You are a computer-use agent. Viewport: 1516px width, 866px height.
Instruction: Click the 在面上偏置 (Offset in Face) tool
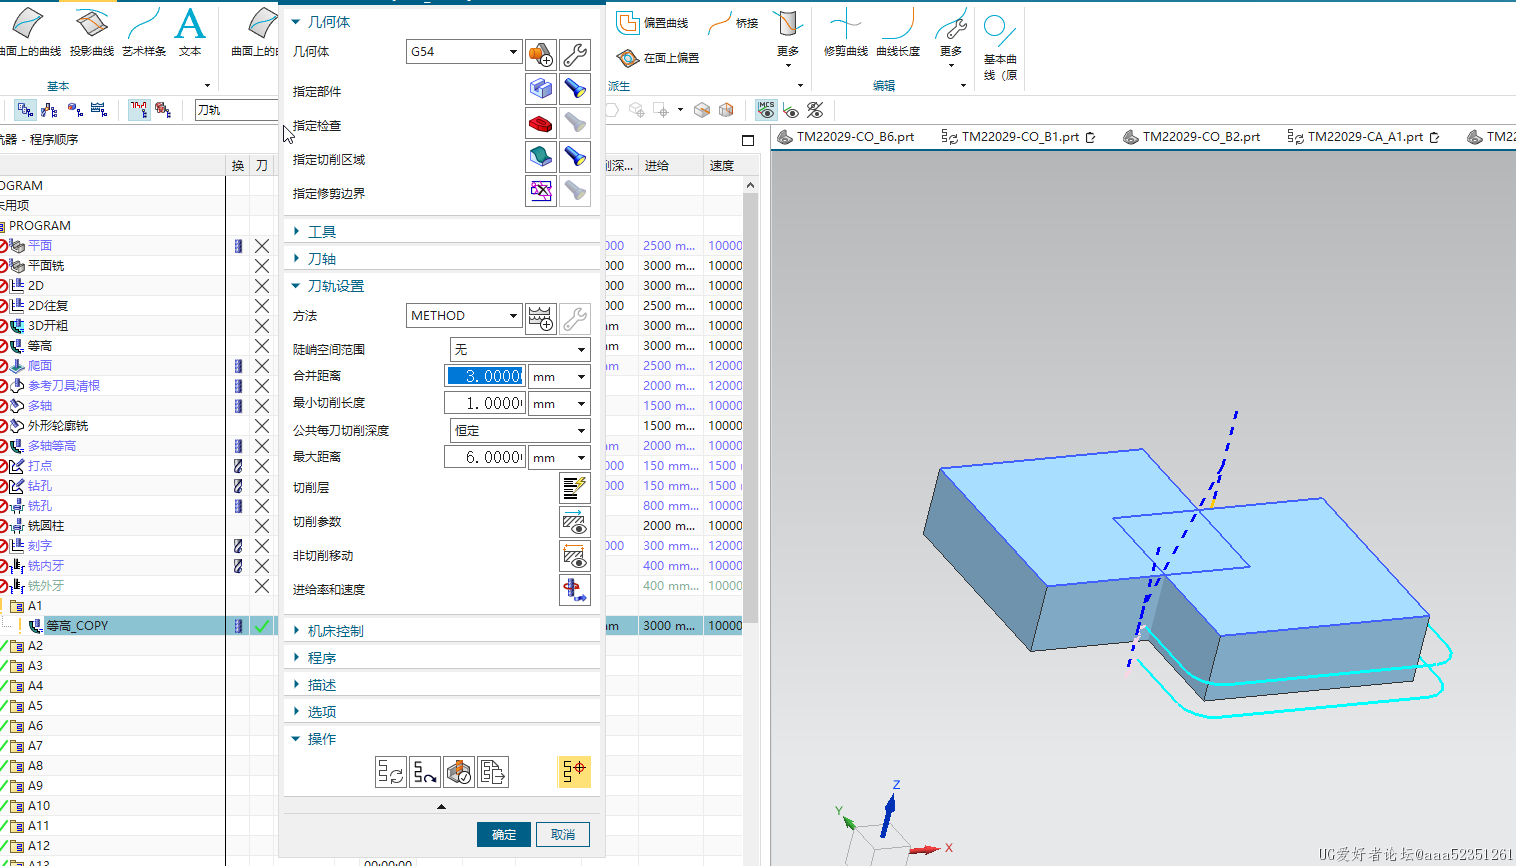[658, 58]
